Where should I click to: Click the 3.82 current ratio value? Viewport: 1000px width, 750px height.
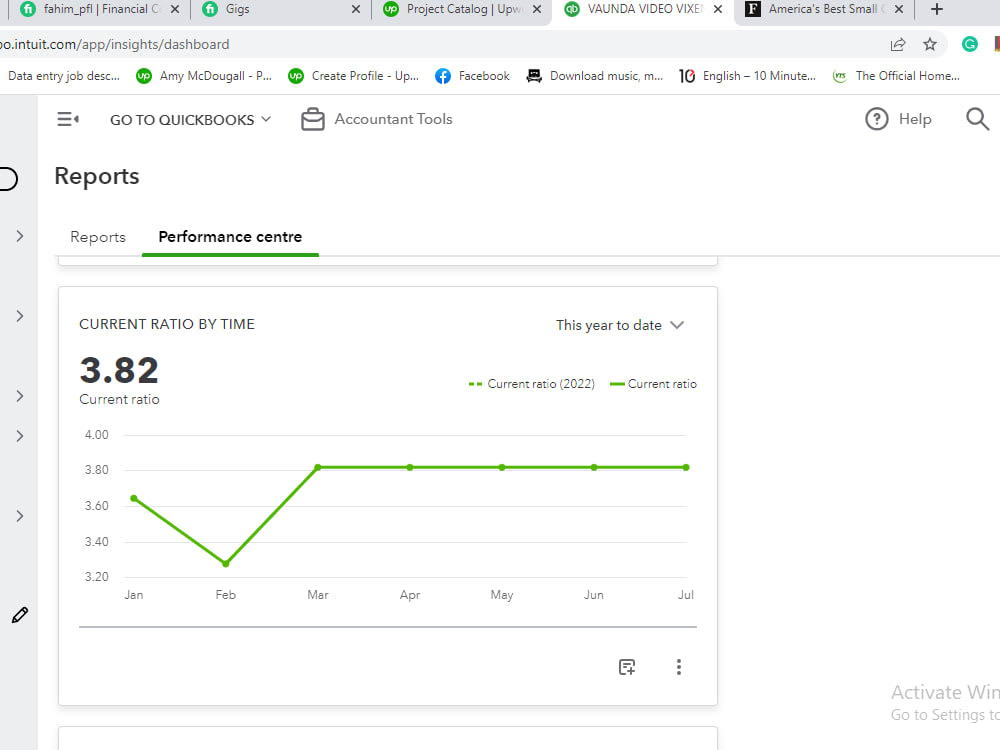click(x=119, y=371)
